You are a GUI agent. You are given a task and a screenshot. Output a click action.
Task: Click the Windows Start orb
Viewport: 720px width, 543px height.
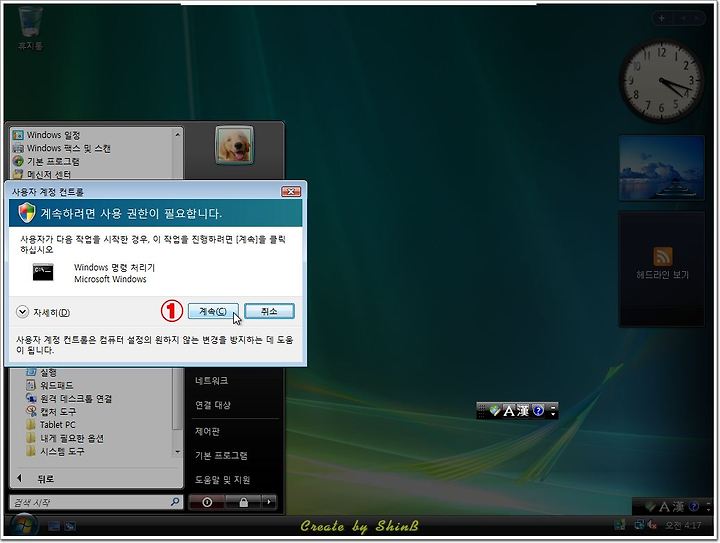(x=23, y=525)
